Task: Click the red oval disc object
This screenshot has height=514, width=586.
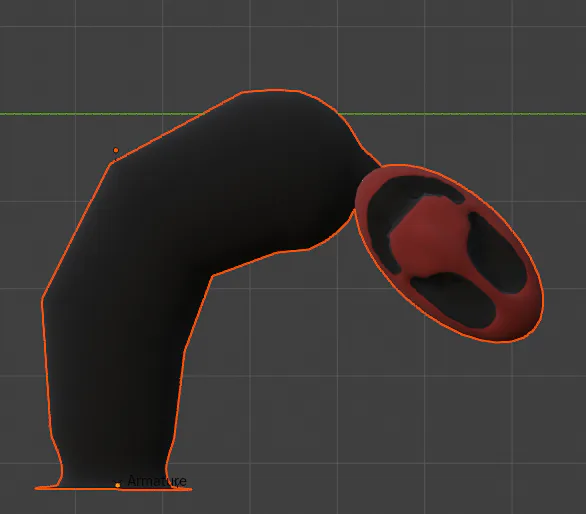Action: [448, 253]
